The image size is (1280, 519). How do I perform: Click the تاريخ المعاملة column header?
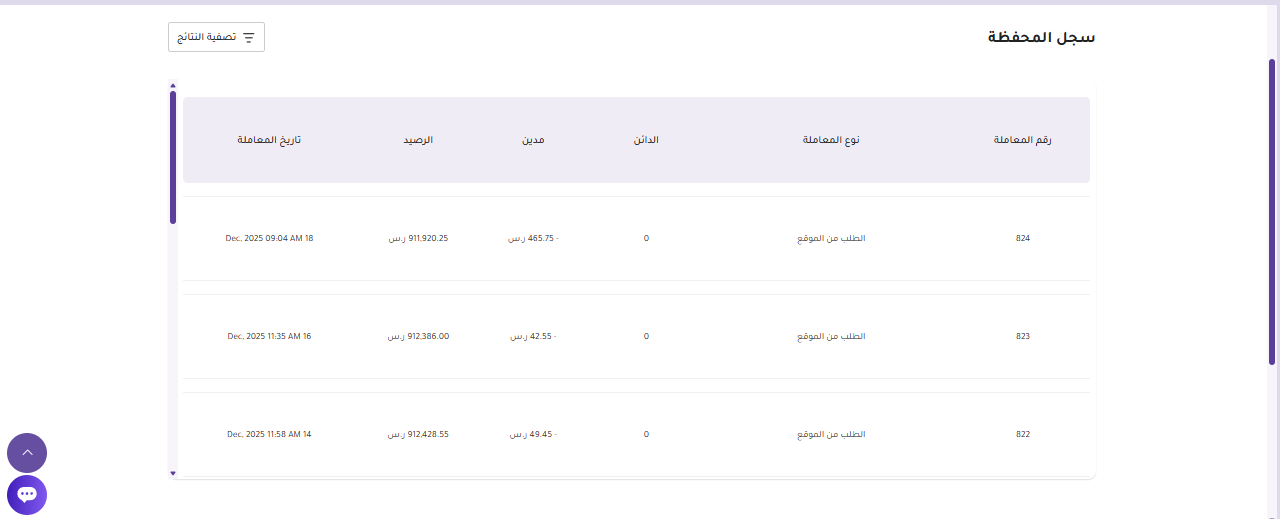(x=269, y=140)
